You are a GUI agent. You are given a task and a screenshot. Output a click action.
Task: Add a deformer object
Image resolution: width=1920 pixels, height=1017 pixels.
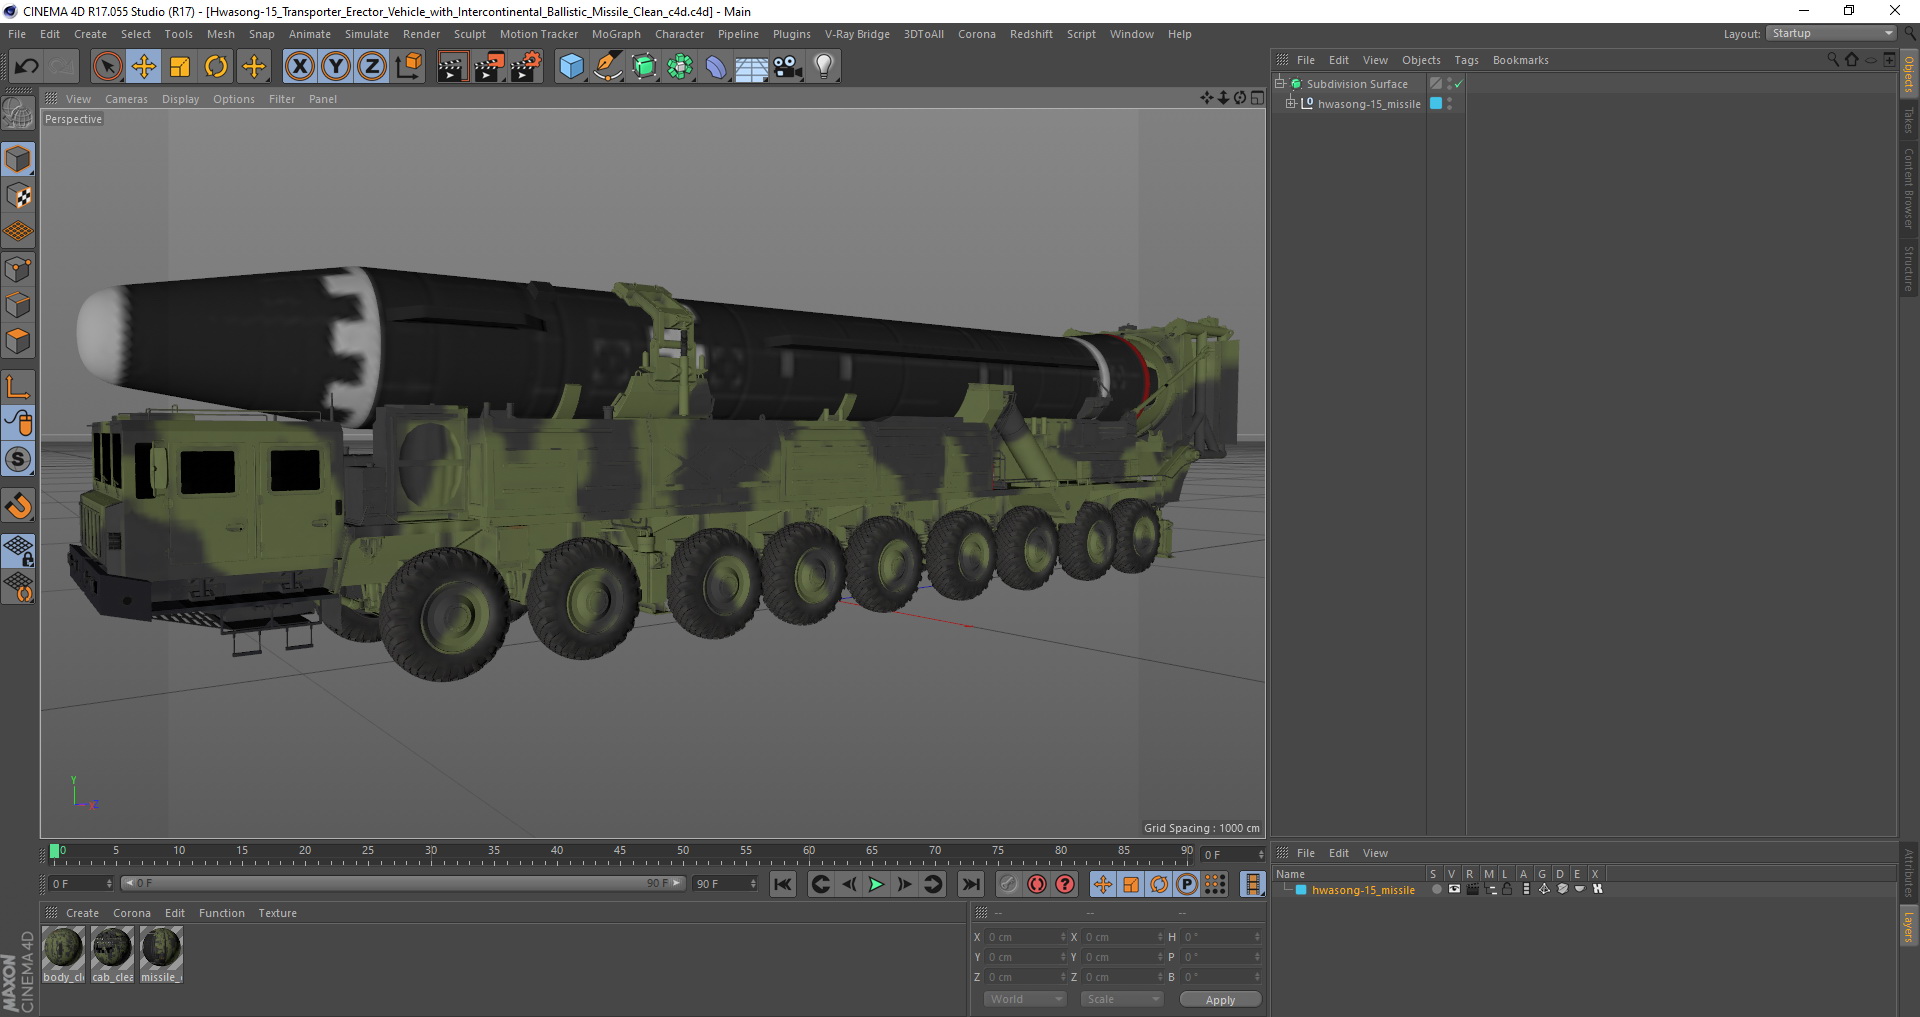716,67
